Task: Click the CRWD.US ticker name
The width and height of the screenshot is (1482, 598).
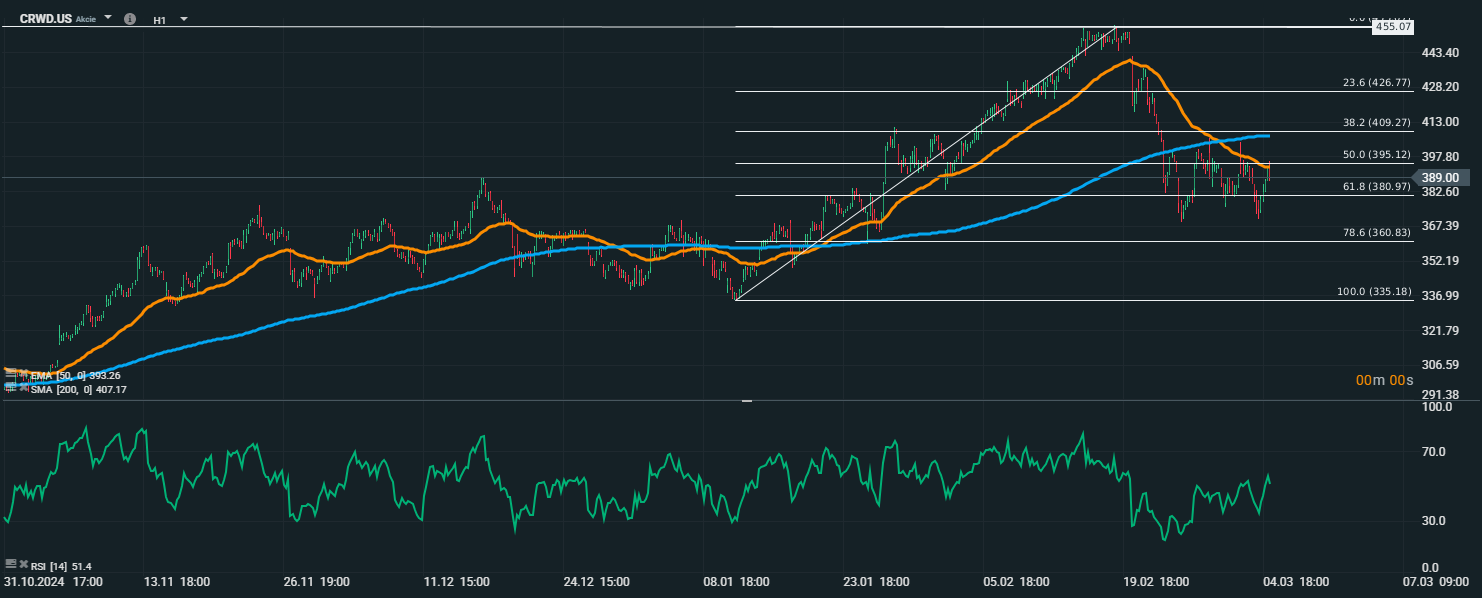Action: coord(46,18)
